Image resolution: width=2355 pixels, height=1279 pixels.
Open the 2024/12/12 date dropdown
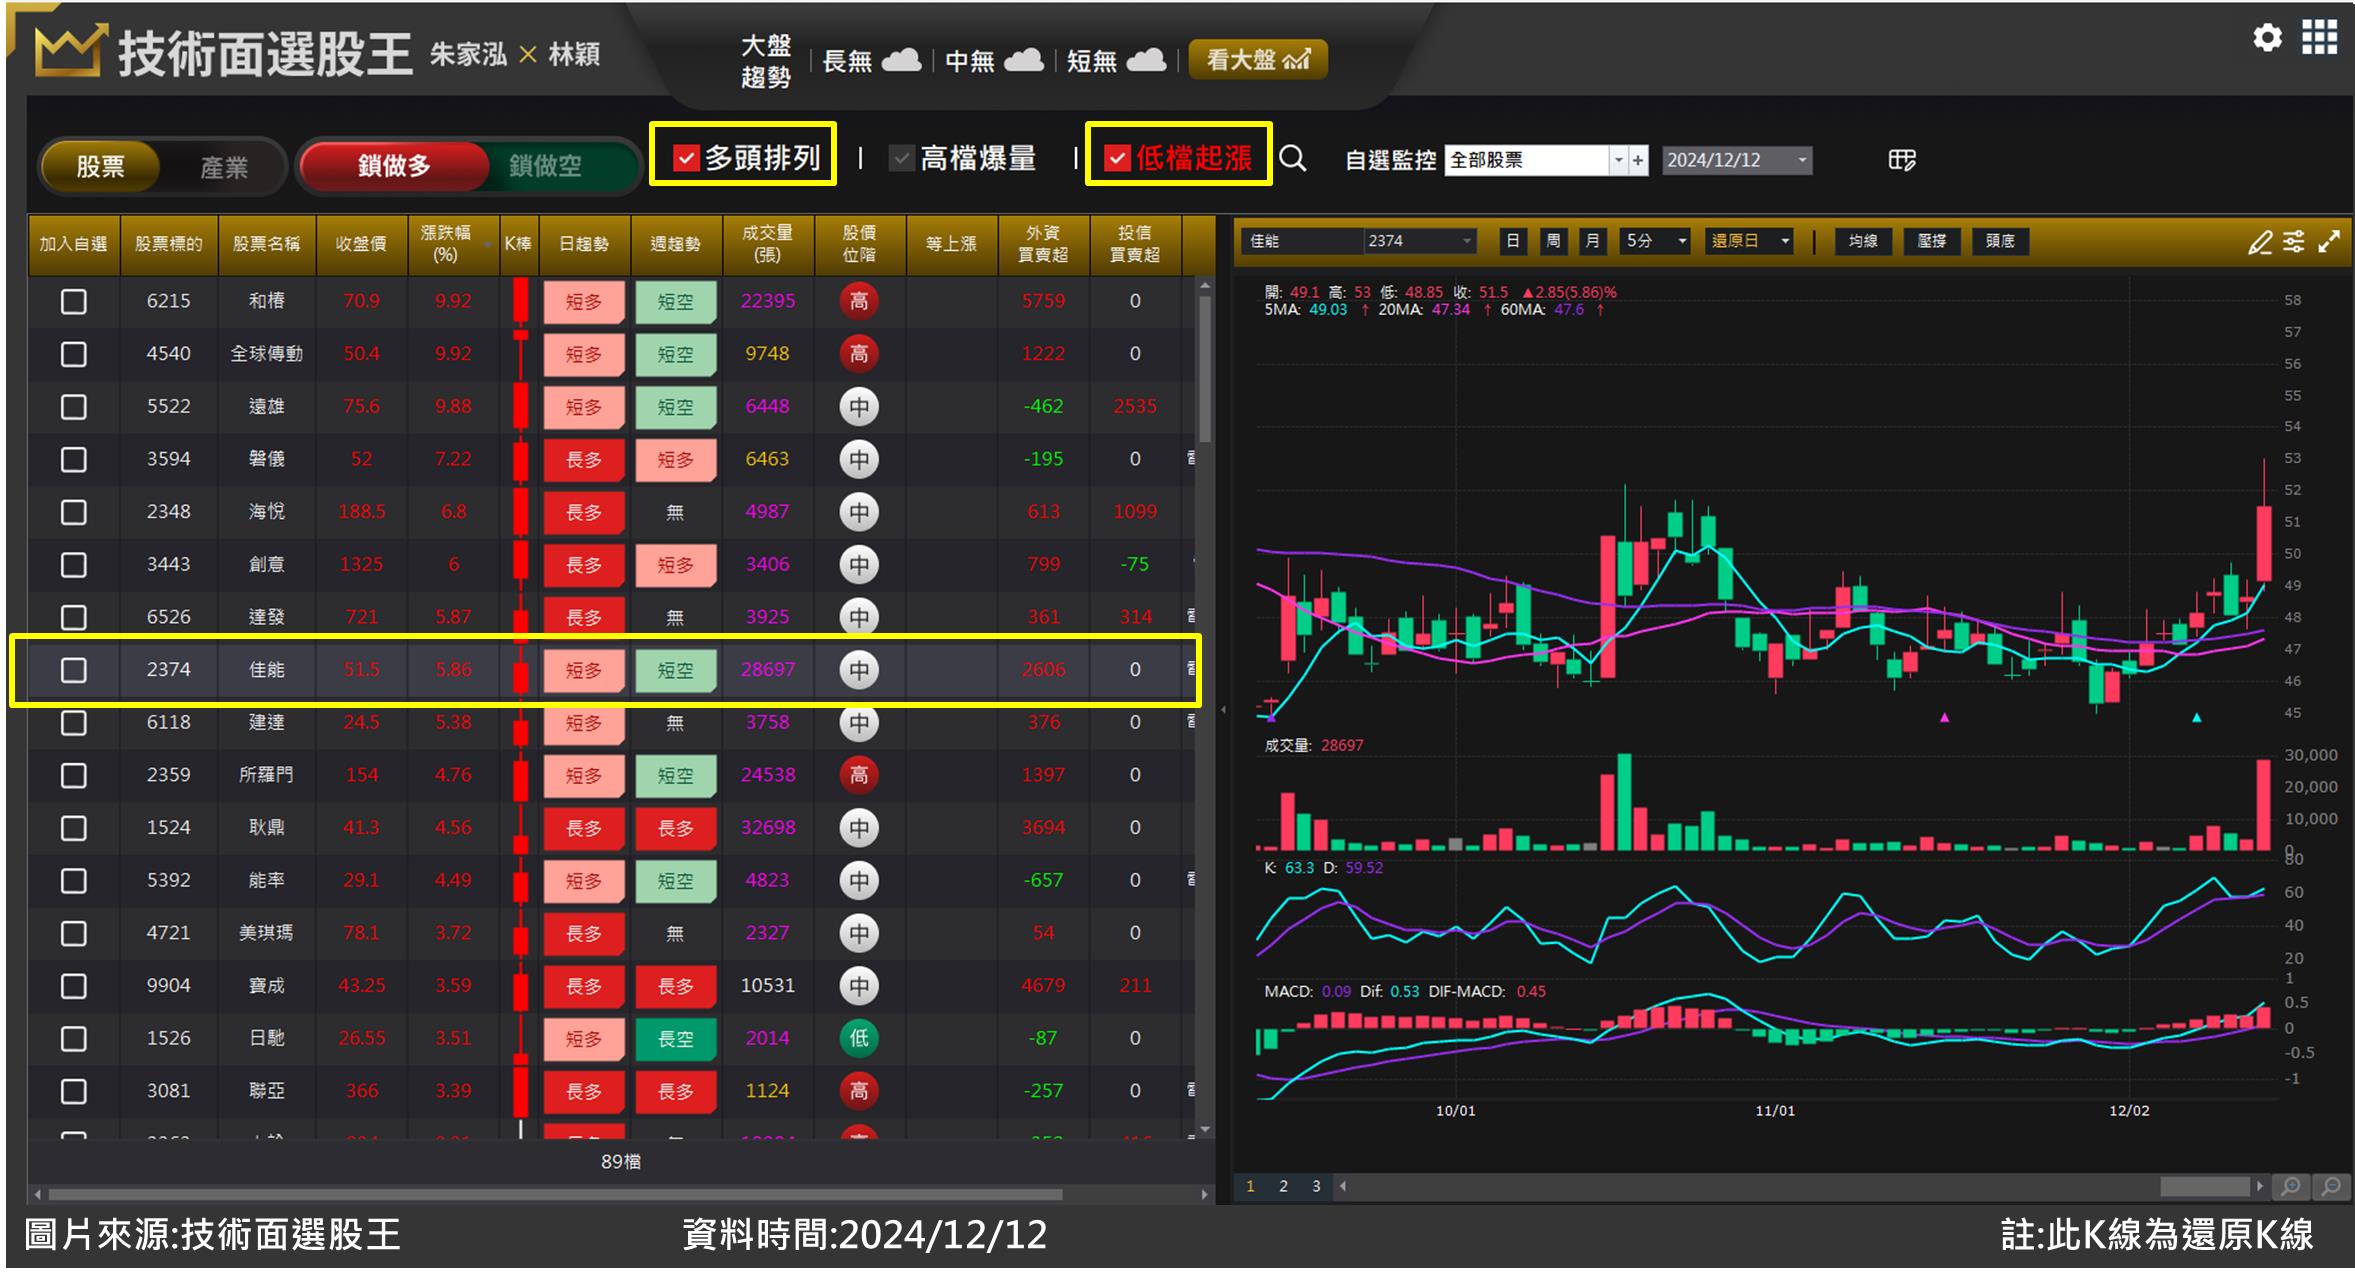[1803, 160]
